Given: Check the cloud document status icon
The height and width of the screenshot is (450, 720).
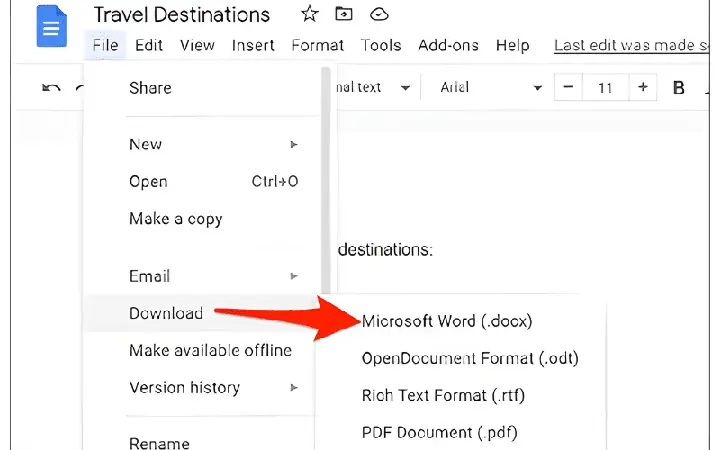Looking at the screenshot, I should [379, 15].
